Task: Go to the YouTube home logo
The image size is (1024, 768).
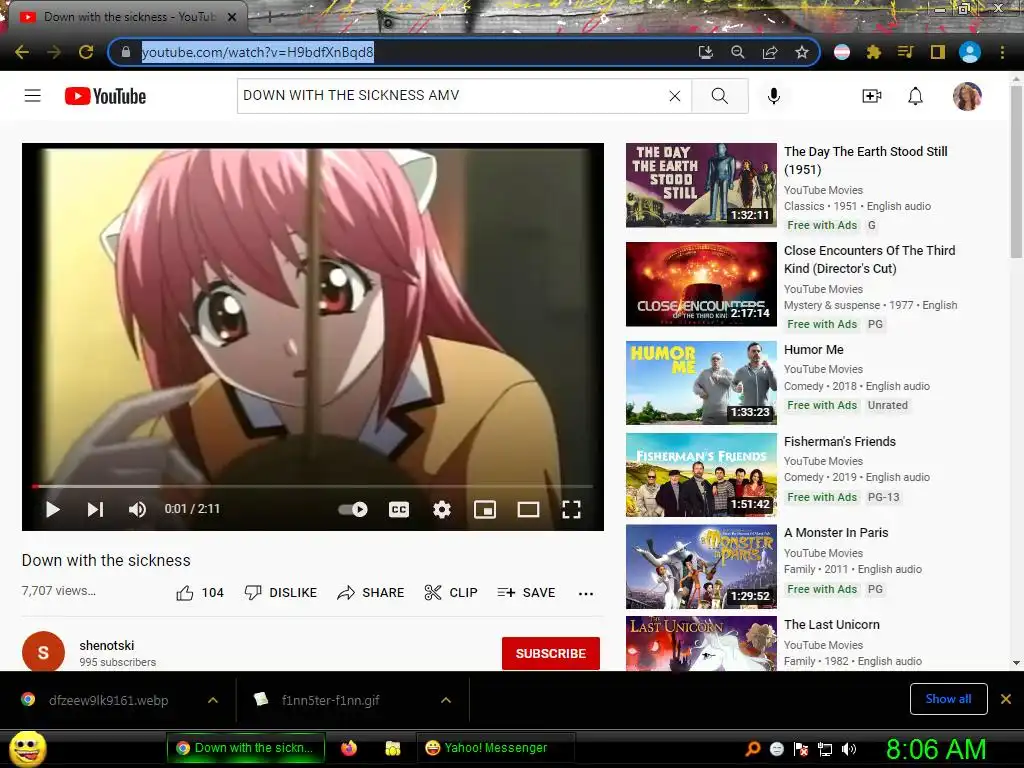Action: [x=105, y=96]
